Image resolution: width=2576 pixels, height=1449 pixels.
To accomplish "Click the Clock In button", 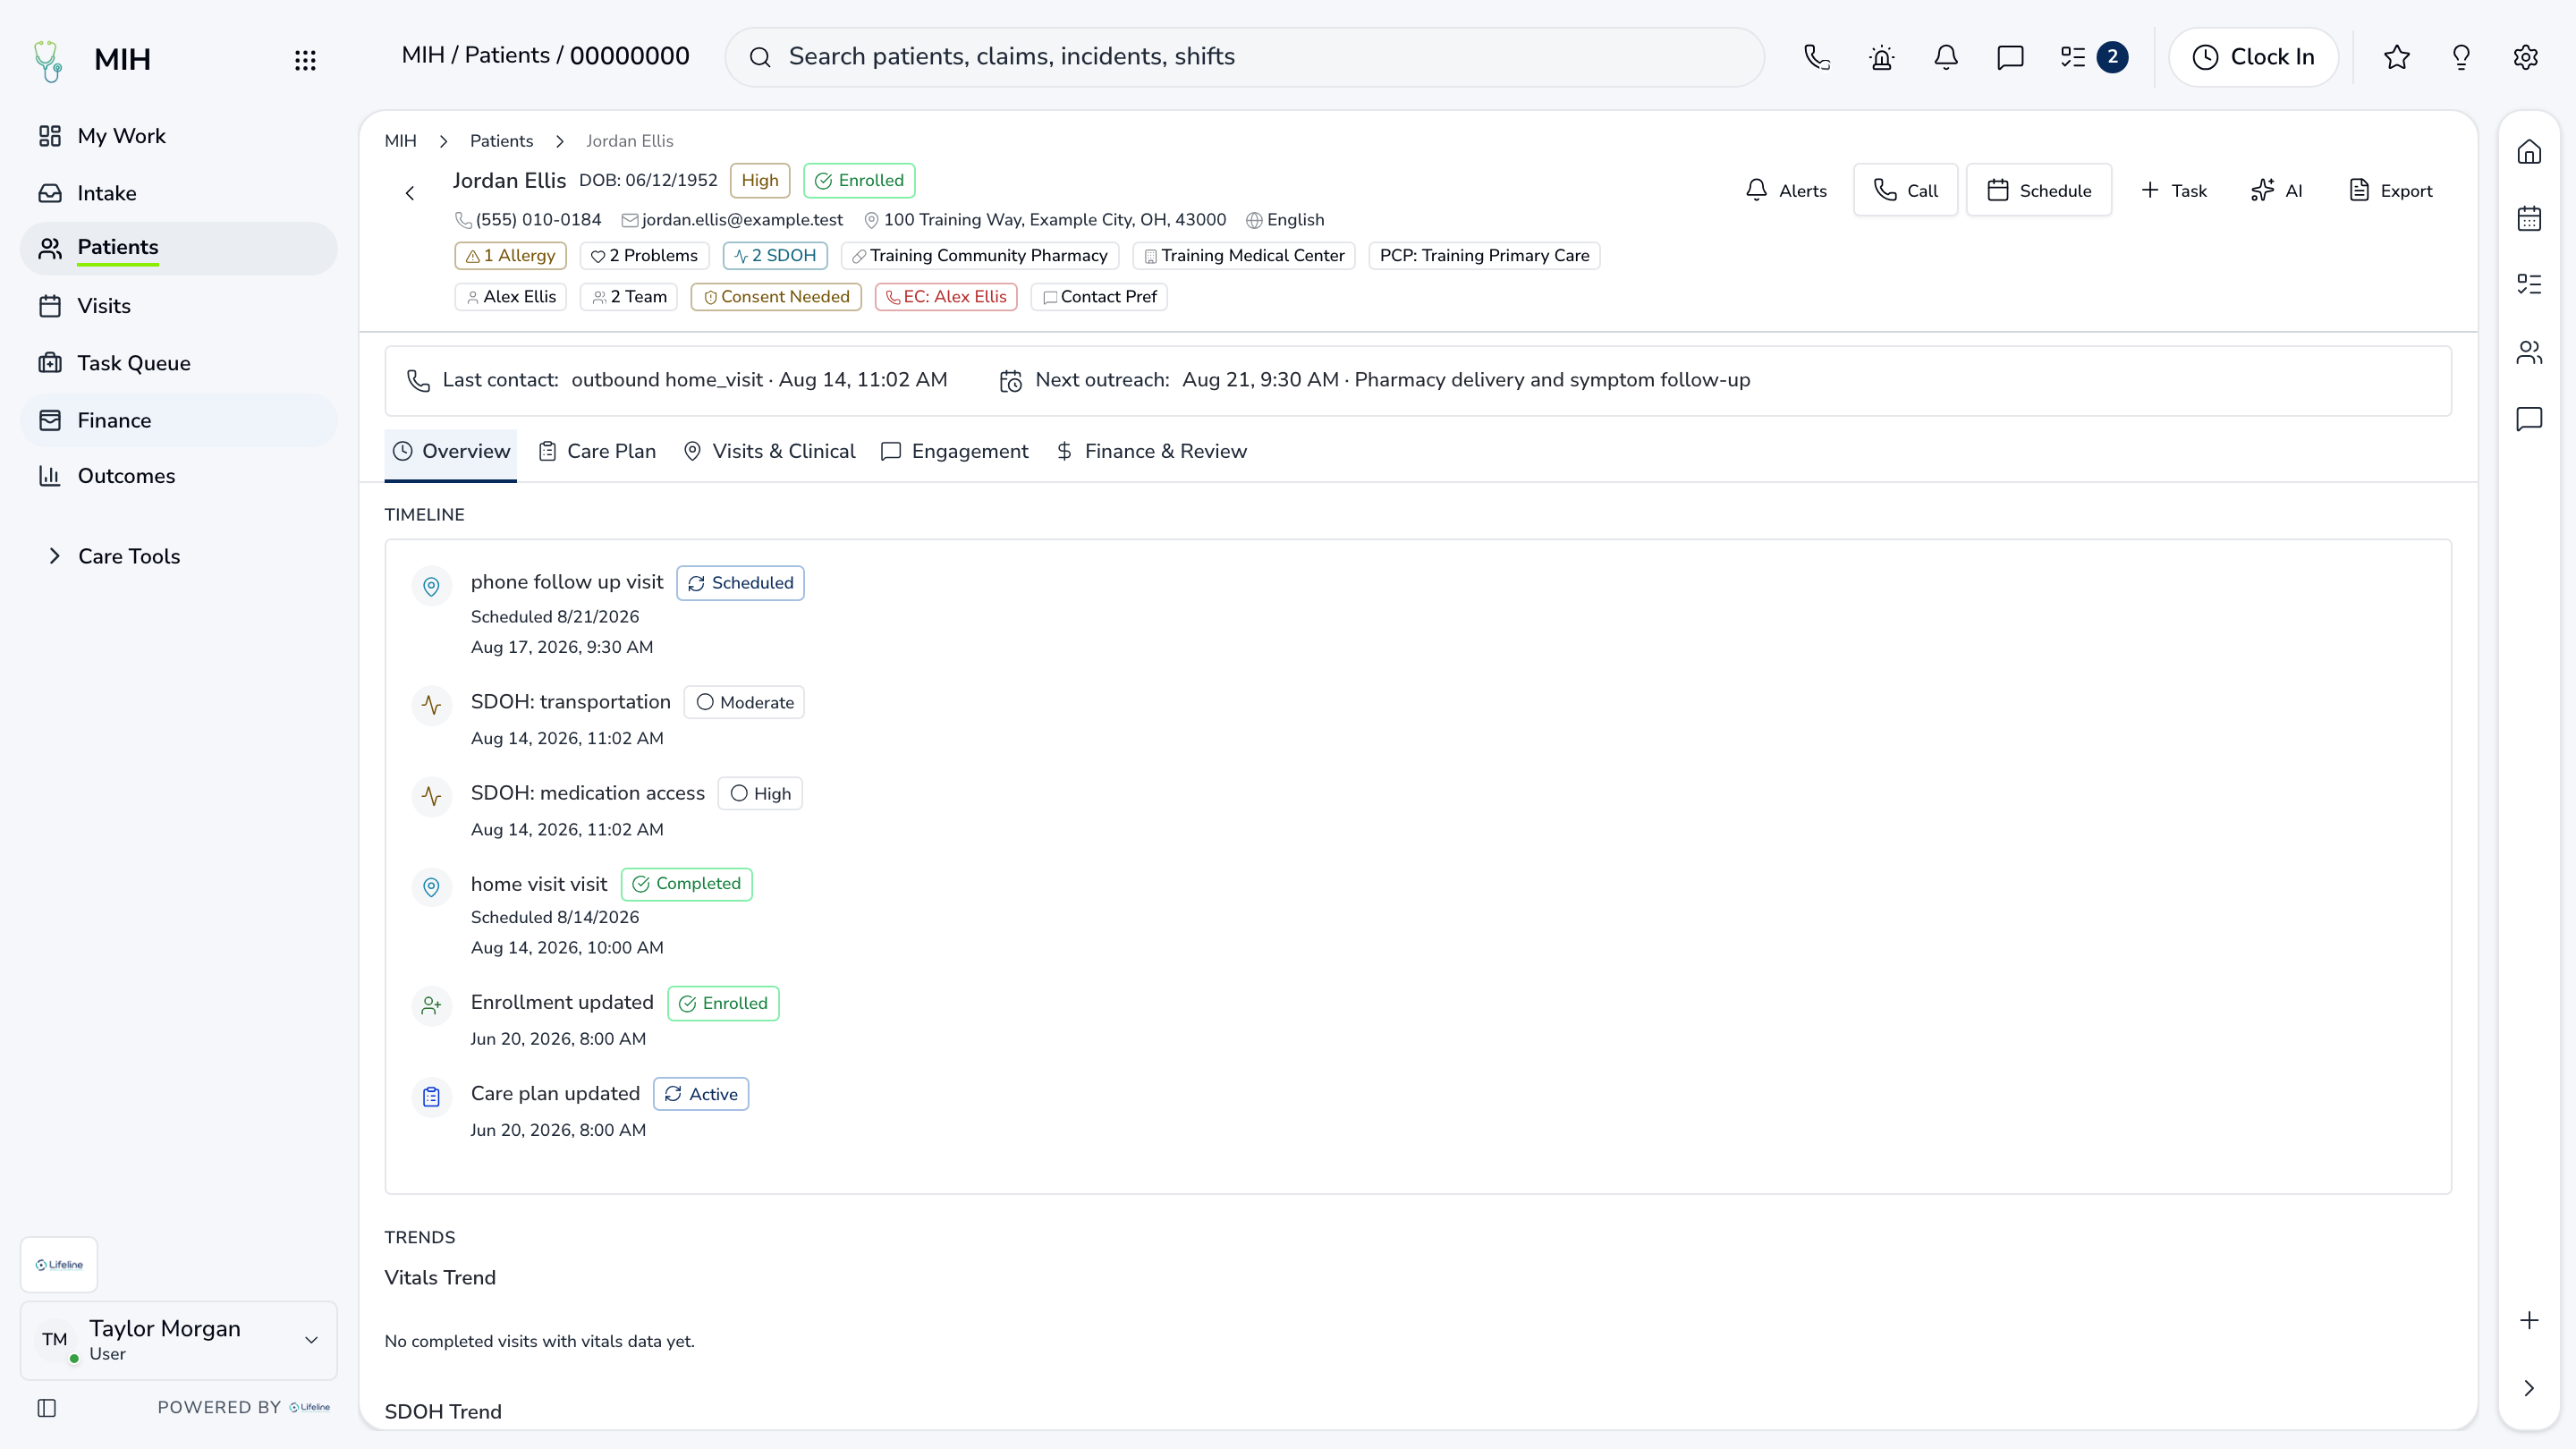I will tap(2253, 57).
